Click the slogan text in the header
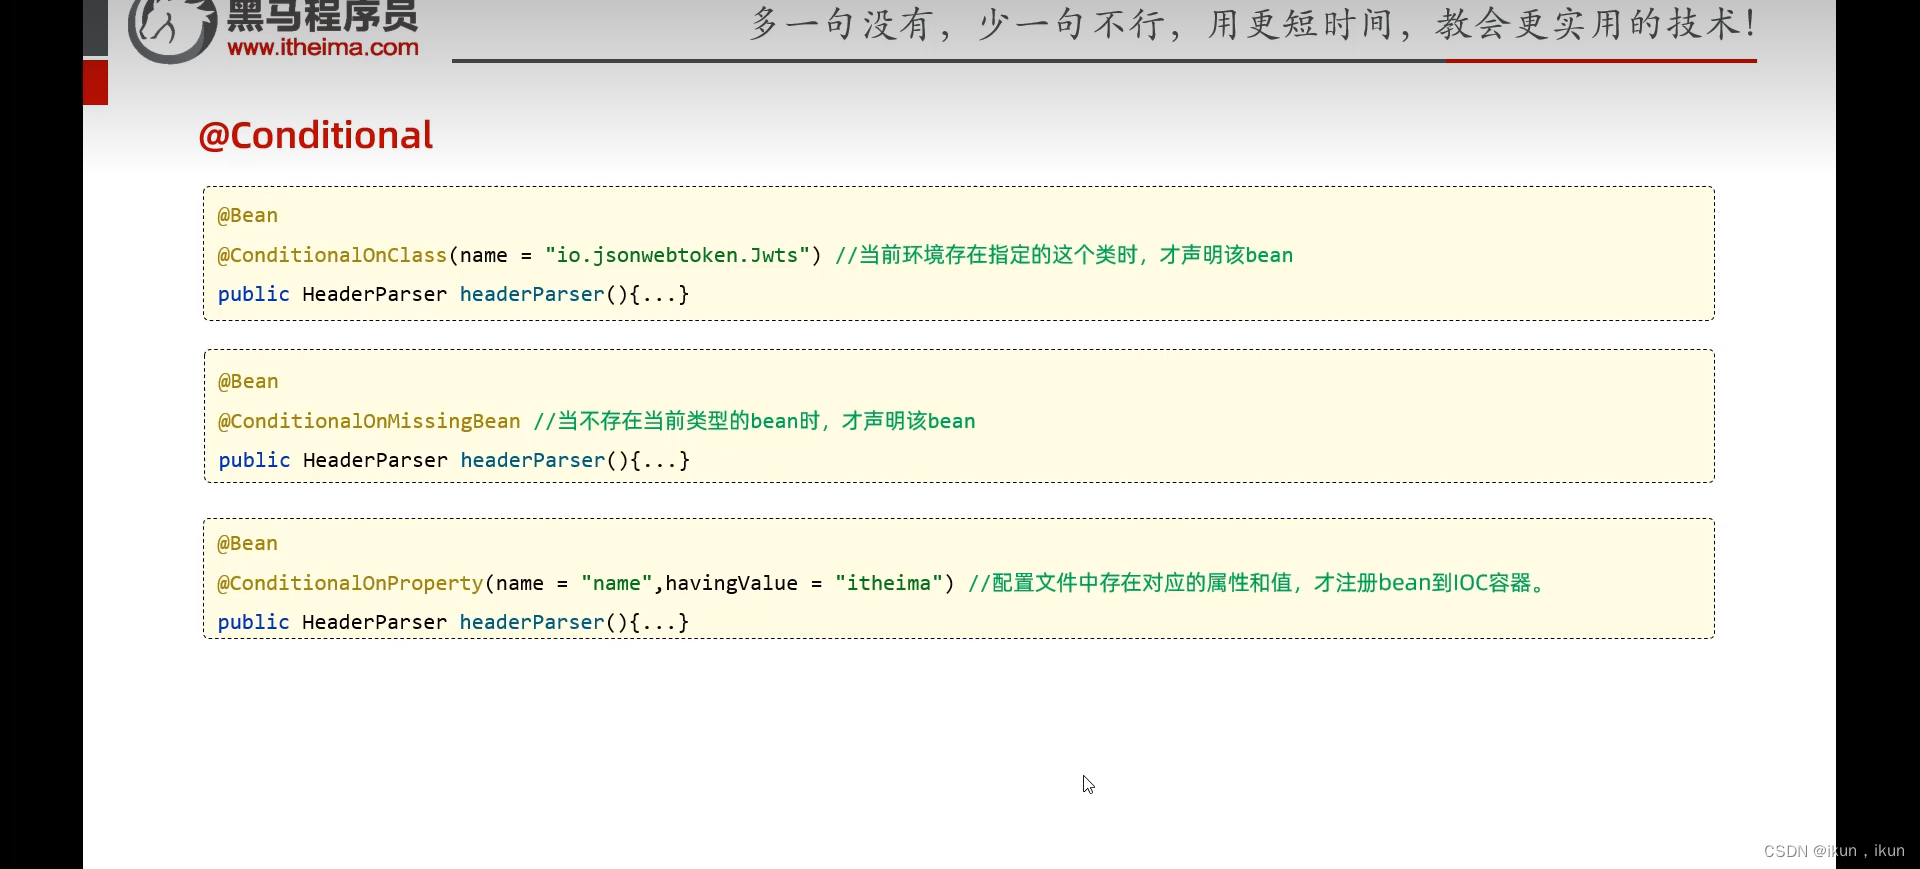The width and height of the screenshot is (1920, 869). tap(1253, 24)
